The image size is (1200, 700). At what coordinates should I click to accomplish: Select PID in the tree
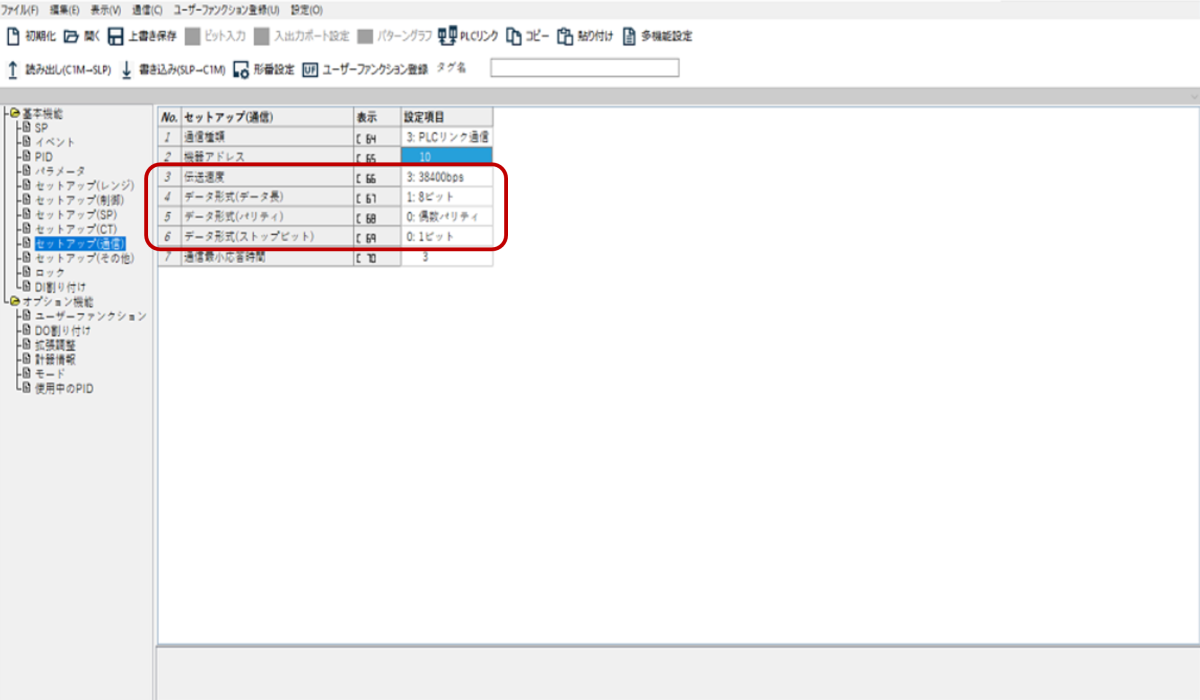tap(44, 156)
